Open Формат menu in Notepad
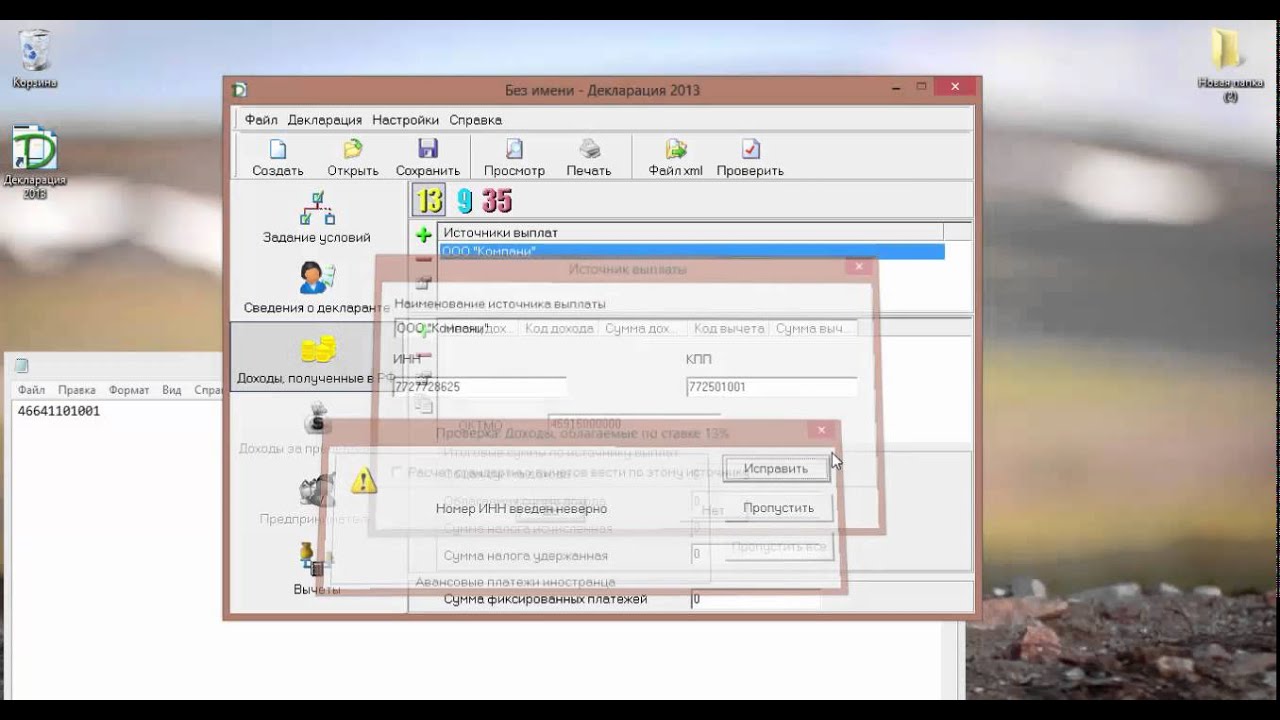The width and height of the screenshot is (1280, 720). point(129,390)
